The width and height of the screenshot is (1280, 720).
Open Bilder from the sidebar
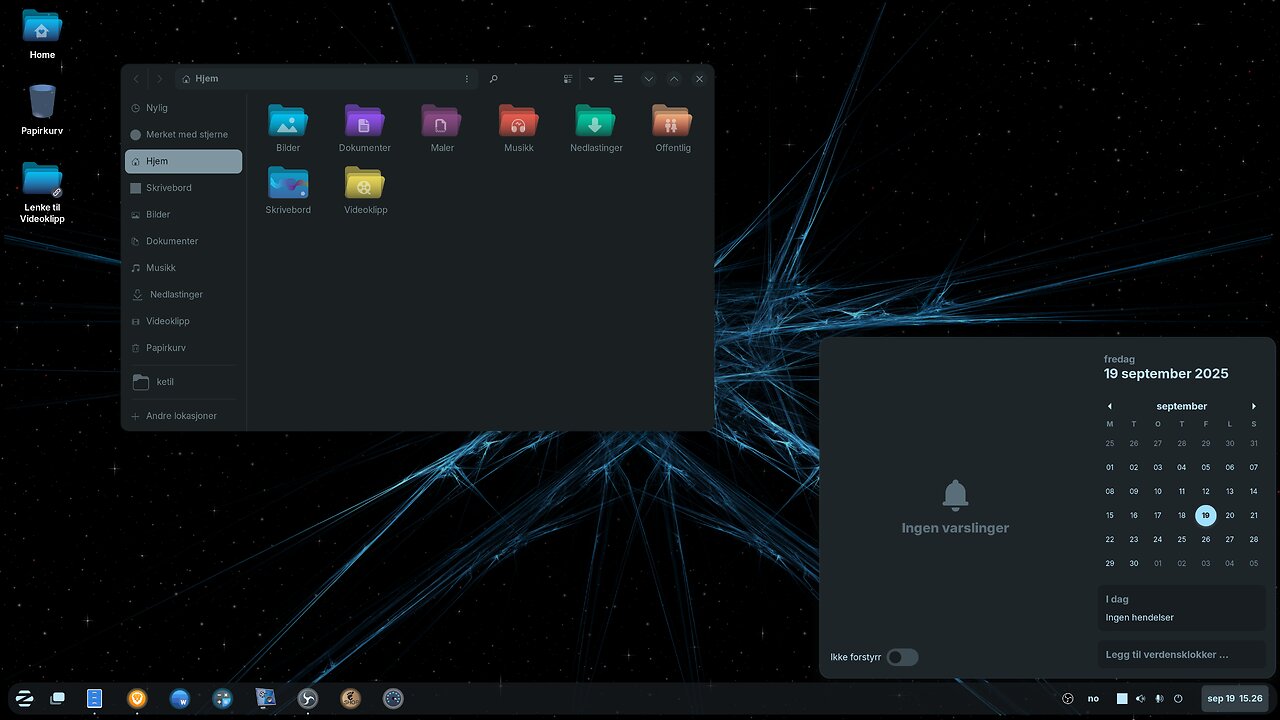[183, 214]
